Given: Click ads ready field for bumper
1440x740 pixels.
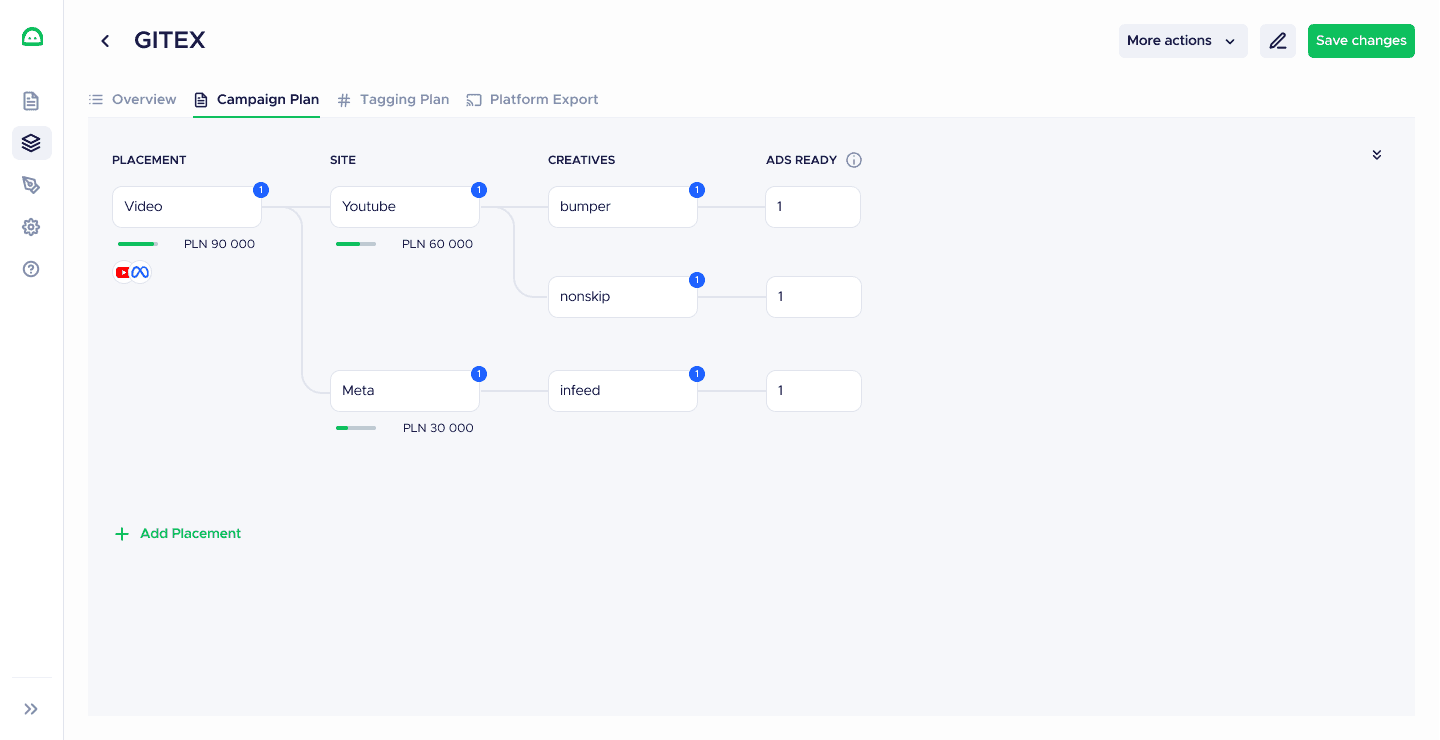Looking at the screenshot, I should (814, 207).
